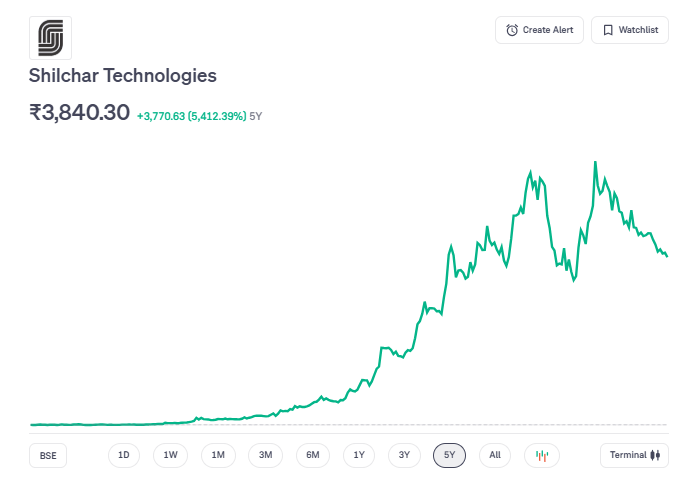
Task: Click the Shilchar Technologies company name
Action: 123,76
